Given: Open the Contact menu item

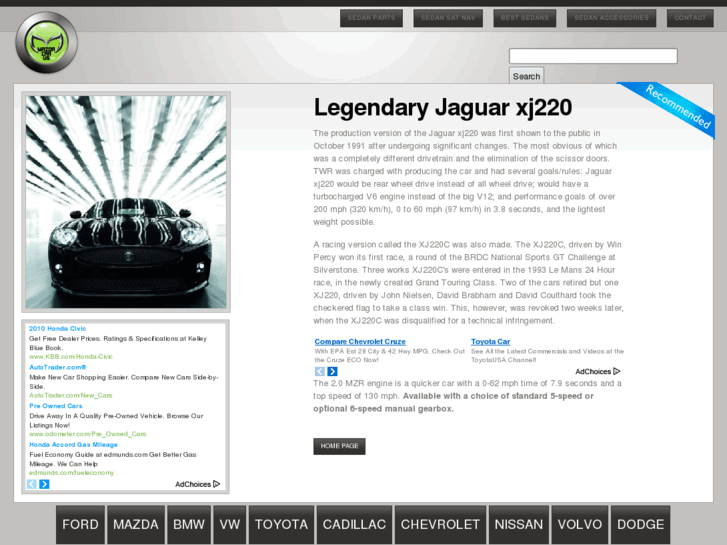Looking at the screenshot, I should tap(690, 18).
